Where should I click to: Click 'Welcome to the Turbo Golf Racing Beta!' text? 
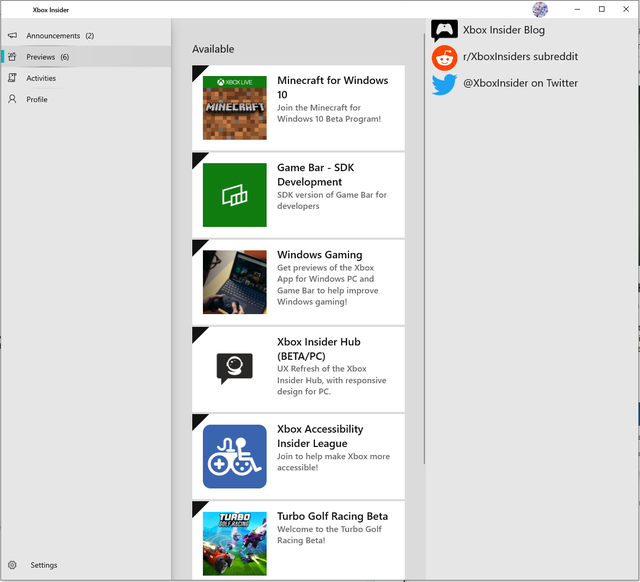click(329, 535)
